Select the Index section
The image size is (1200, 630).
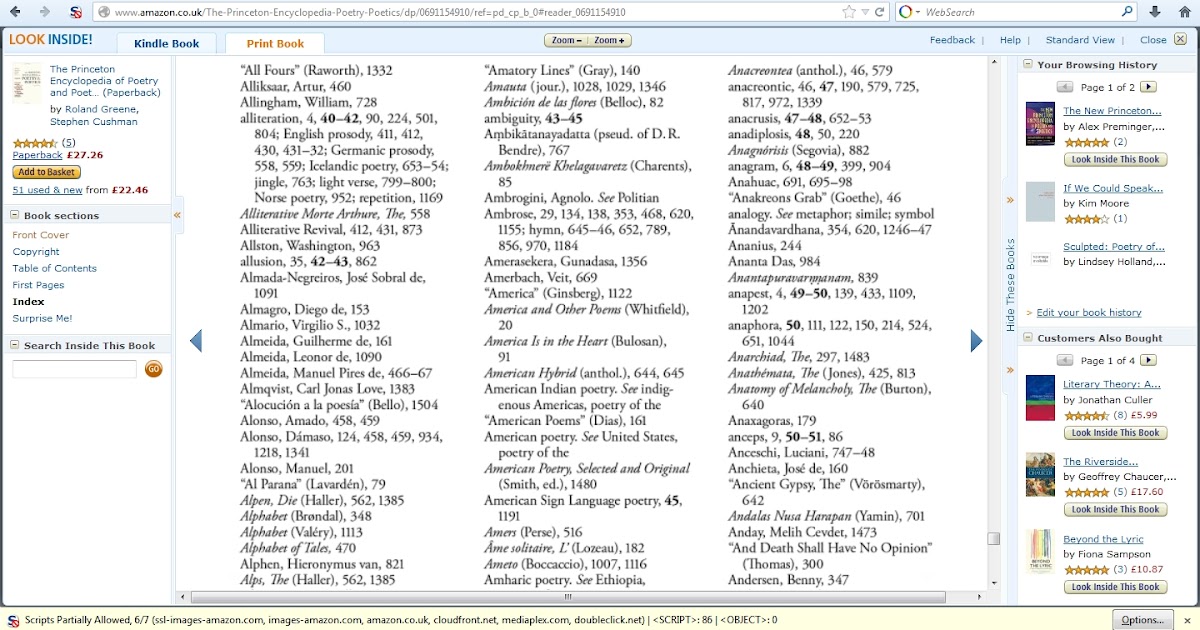[x=28, y=301]
